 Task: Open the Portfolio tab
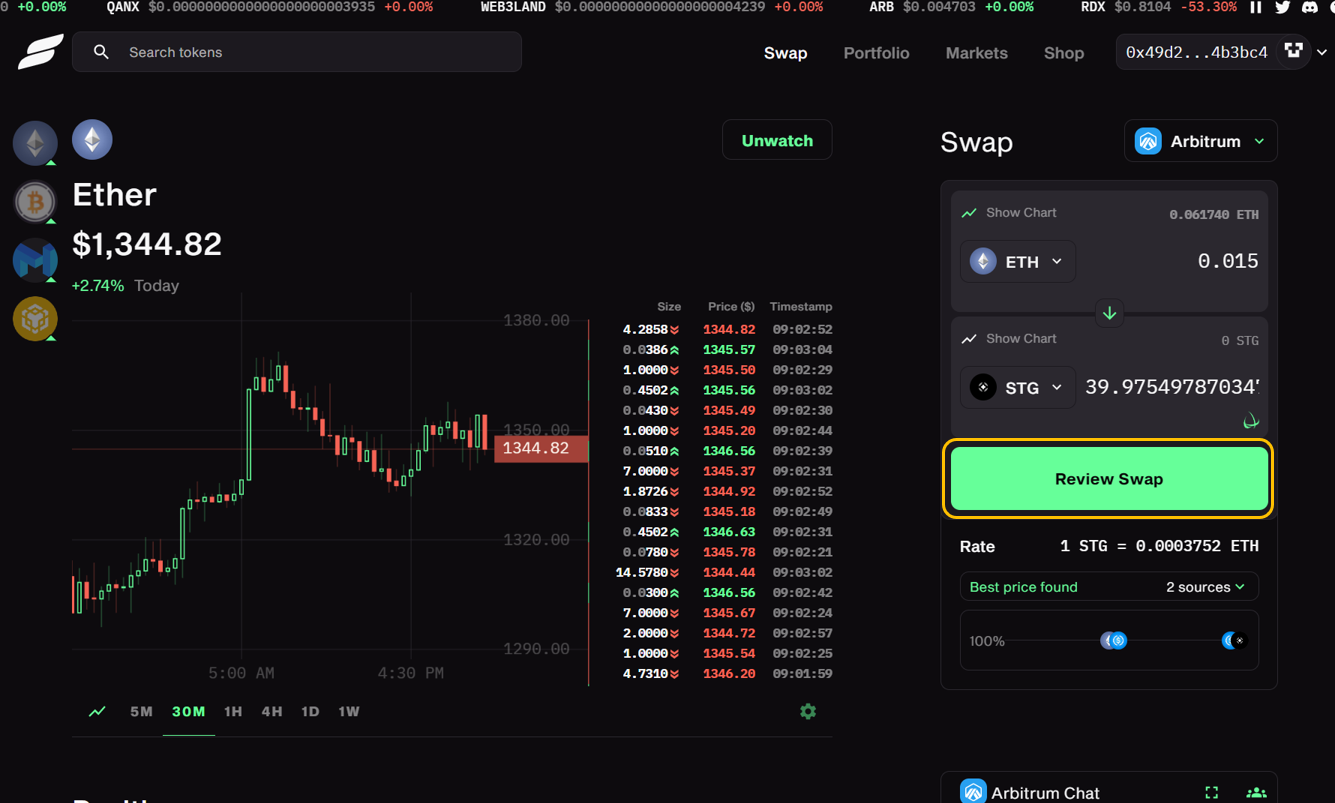pyautogui.click(x=876, y=53)
